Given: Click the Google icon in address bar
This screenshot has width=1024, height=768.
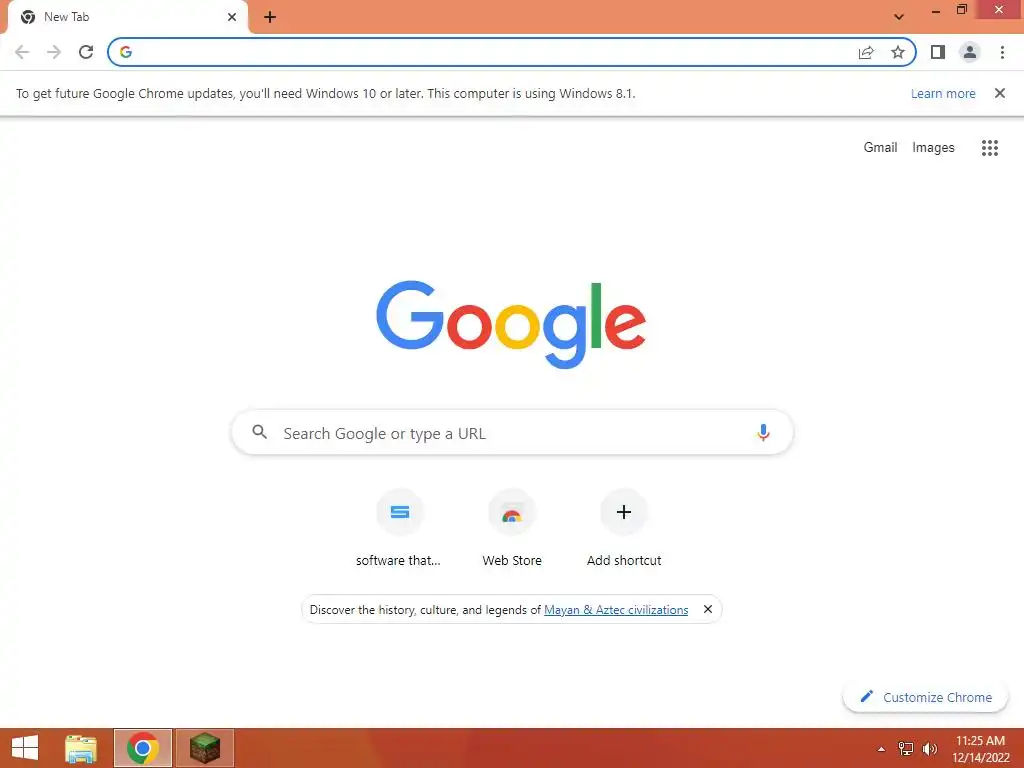Looking at the screenshot, I should click(126, 52).
